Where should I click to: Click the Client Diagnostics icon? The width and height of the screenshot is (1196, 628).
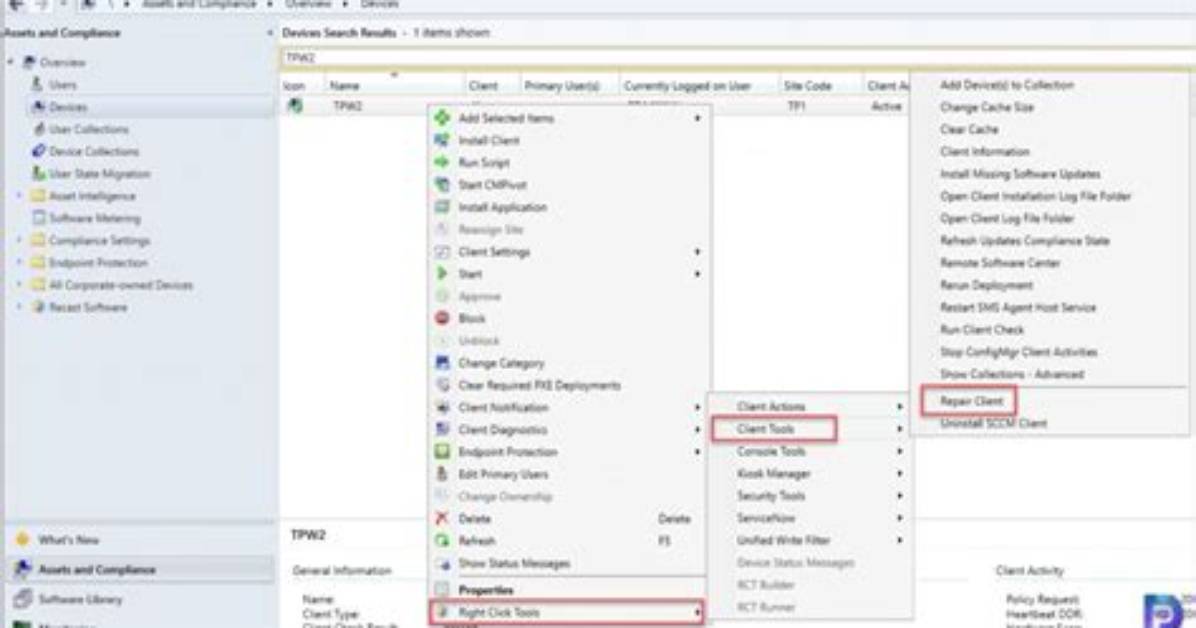[x=442, y=429]
